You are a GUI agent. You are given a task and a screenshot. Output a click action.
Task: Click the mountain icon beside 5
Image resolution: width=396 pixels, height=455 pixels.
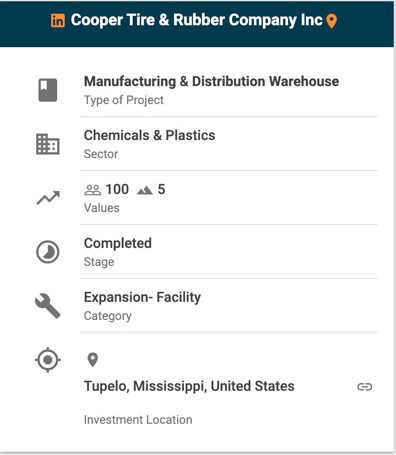click(x=145, y=190)
